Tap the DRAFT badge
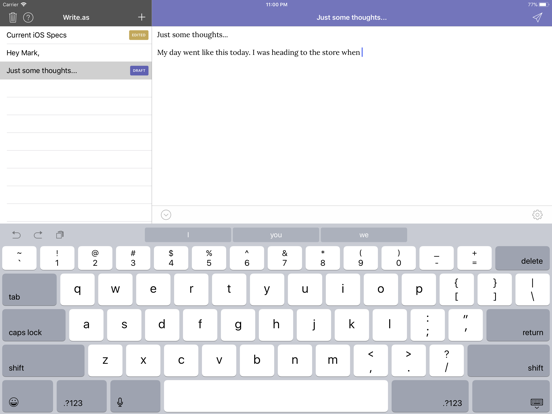Image resolution: width=552 pixels, height=414 pixels. pos(139,70)
